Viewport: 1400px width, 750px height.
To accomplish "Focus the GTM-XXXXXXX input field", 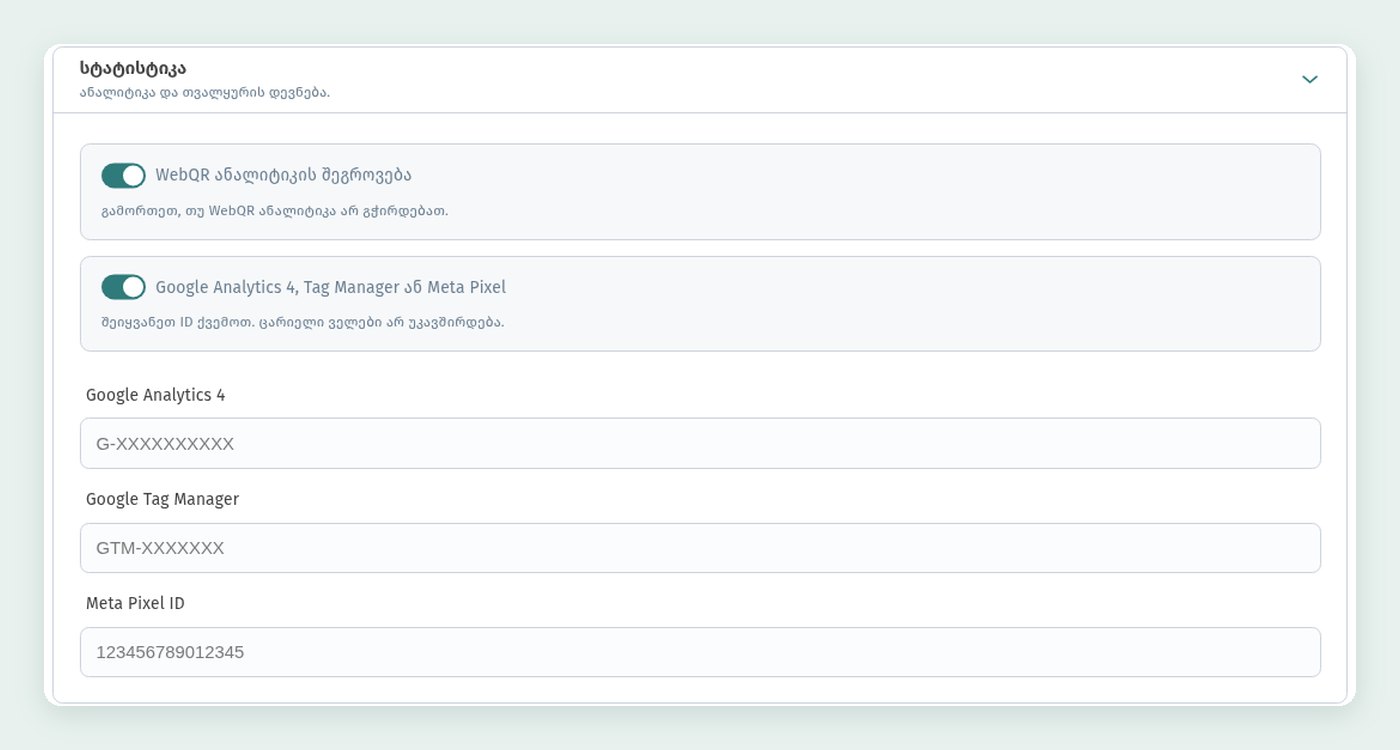I will (700, 548).
